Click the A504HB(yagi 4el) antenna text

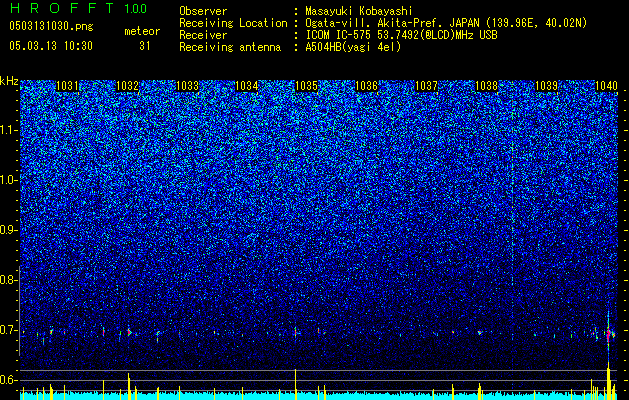coord(353,47)
